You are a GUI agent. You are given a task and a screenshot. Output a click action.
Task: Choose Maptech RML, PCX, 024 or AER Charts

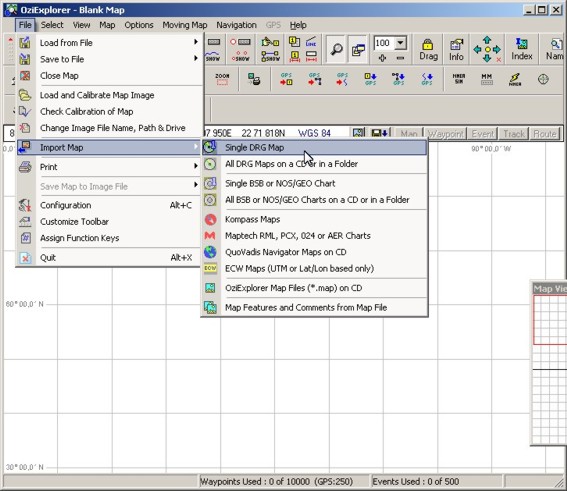(x=314, y=236)
